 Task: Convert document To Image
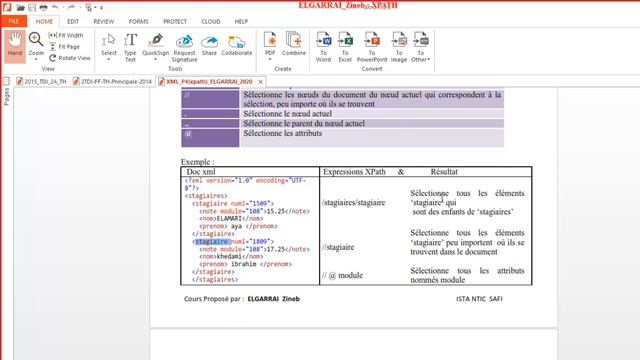pyautogui.click(x=399, y=47)
